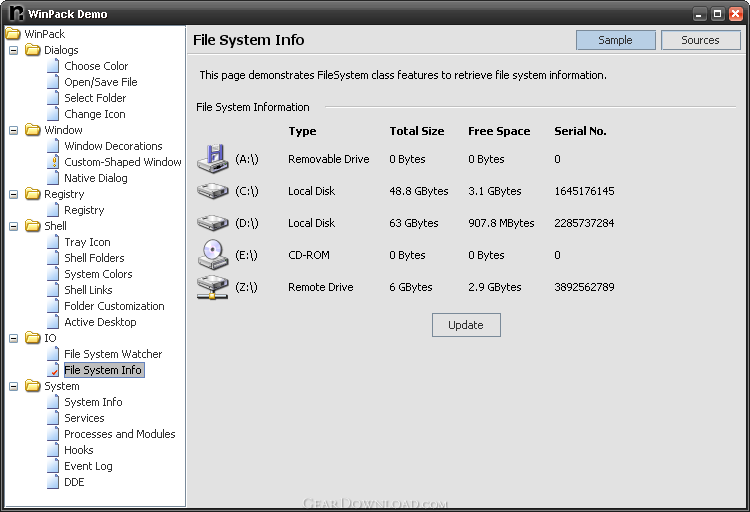Click the page icon beside DDE
The height and width of the screenshot is (512, 750).
[x=53, y=482]
